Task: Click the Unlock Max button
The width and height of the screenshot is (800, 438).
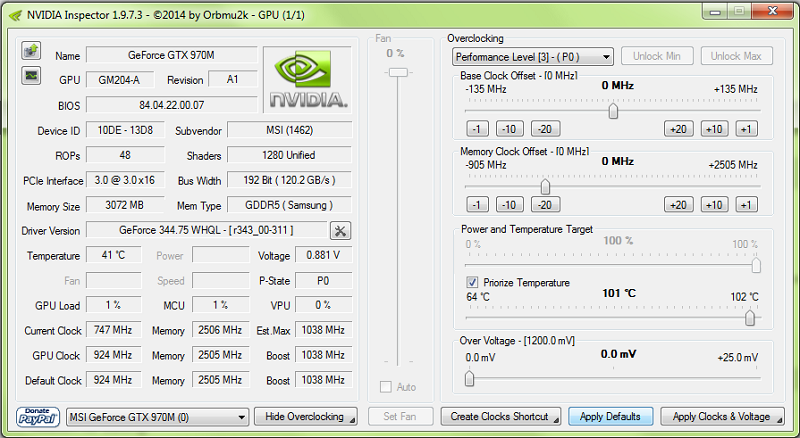Action: coord(736,56)
